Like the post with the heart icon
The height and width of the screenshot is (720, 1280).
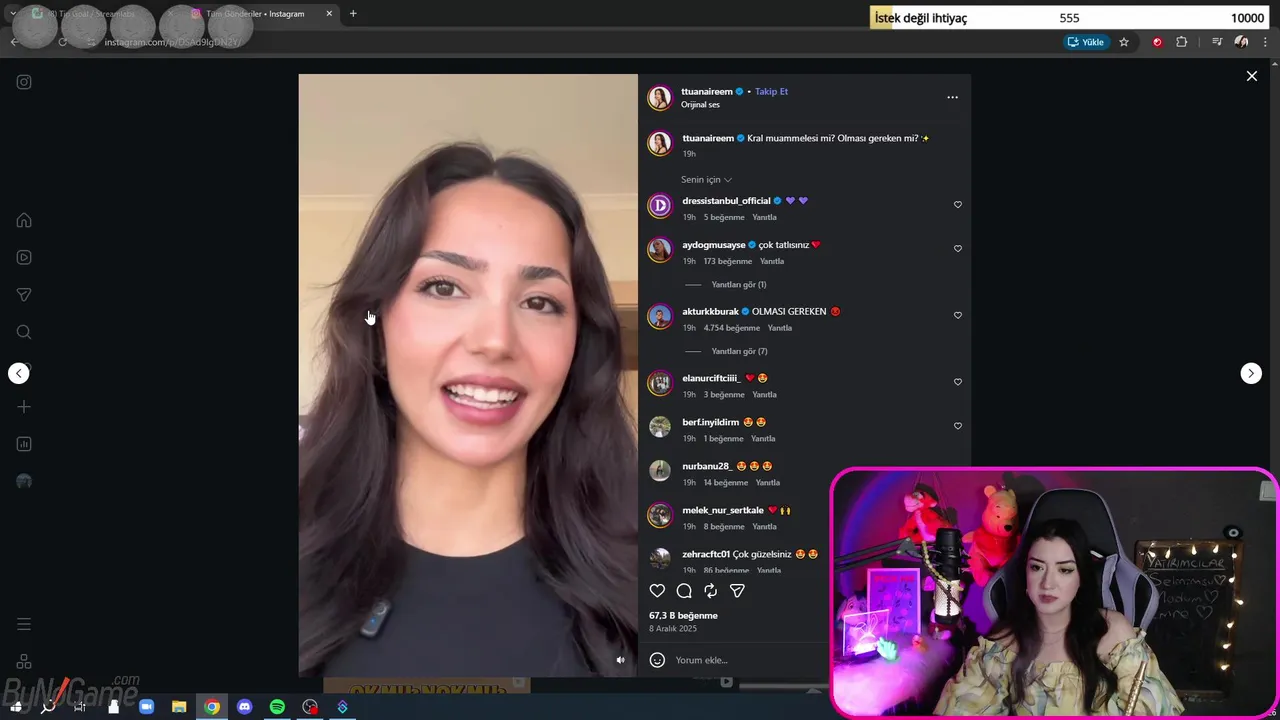[657, 591]
